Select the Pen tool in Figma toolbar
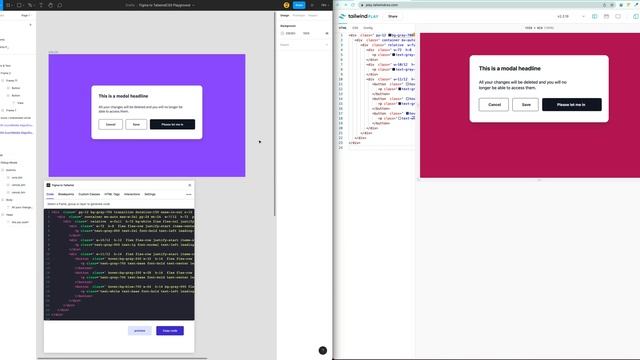 pyautogui.click(x=30, y=5)
